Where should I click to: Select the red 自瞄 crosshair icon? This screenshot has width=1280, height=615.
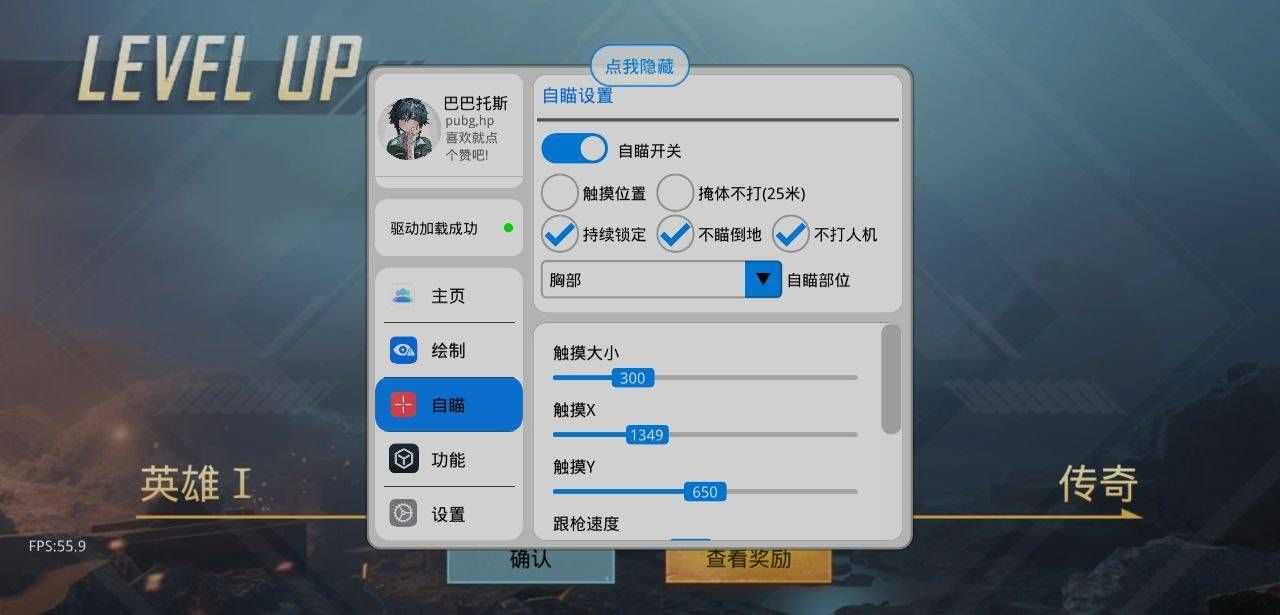tap(403, 405)
